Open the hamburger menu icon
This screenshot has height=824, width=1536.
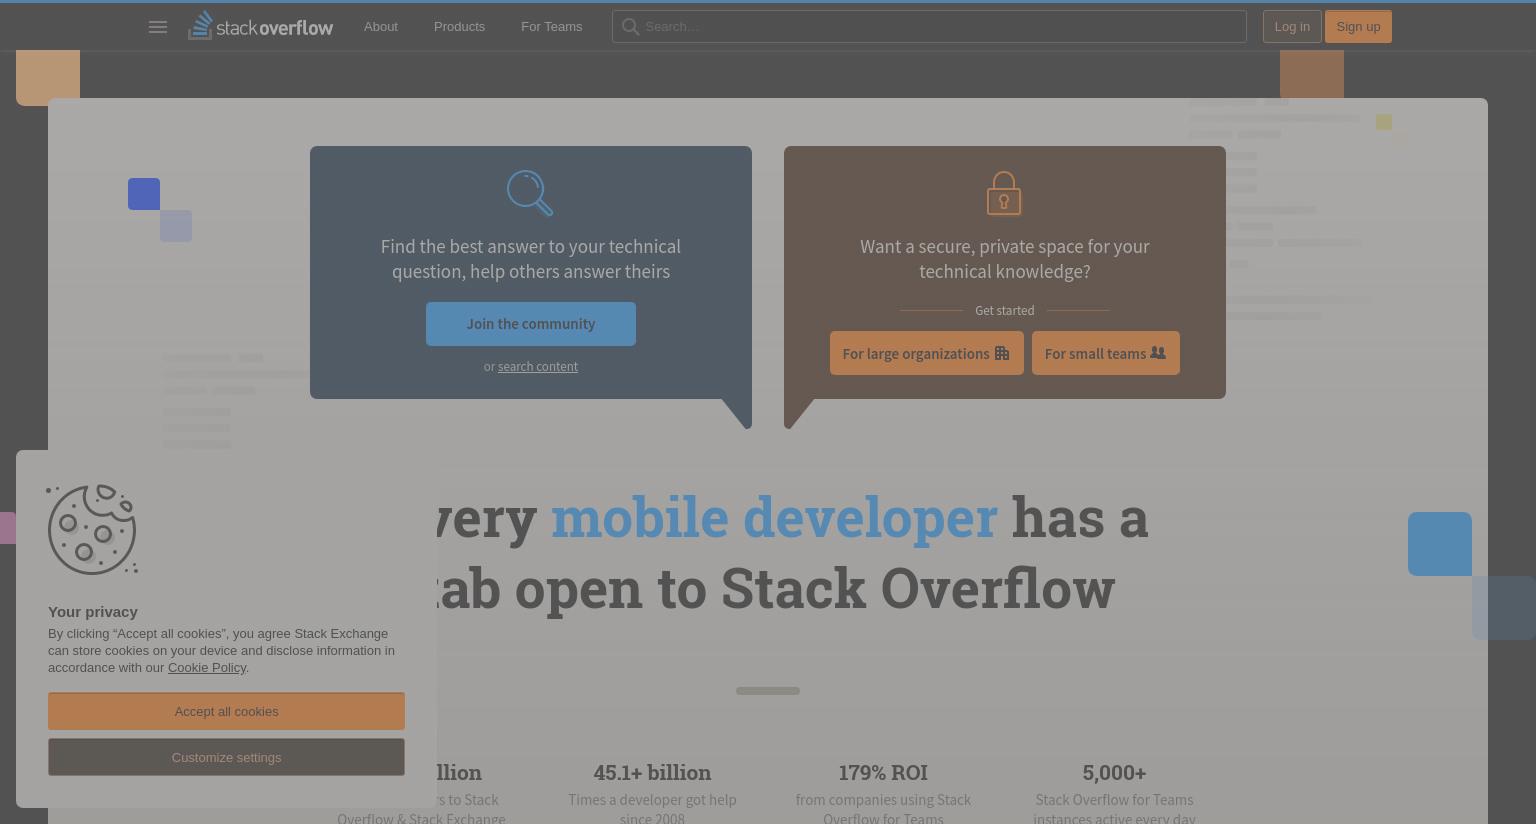157,27
